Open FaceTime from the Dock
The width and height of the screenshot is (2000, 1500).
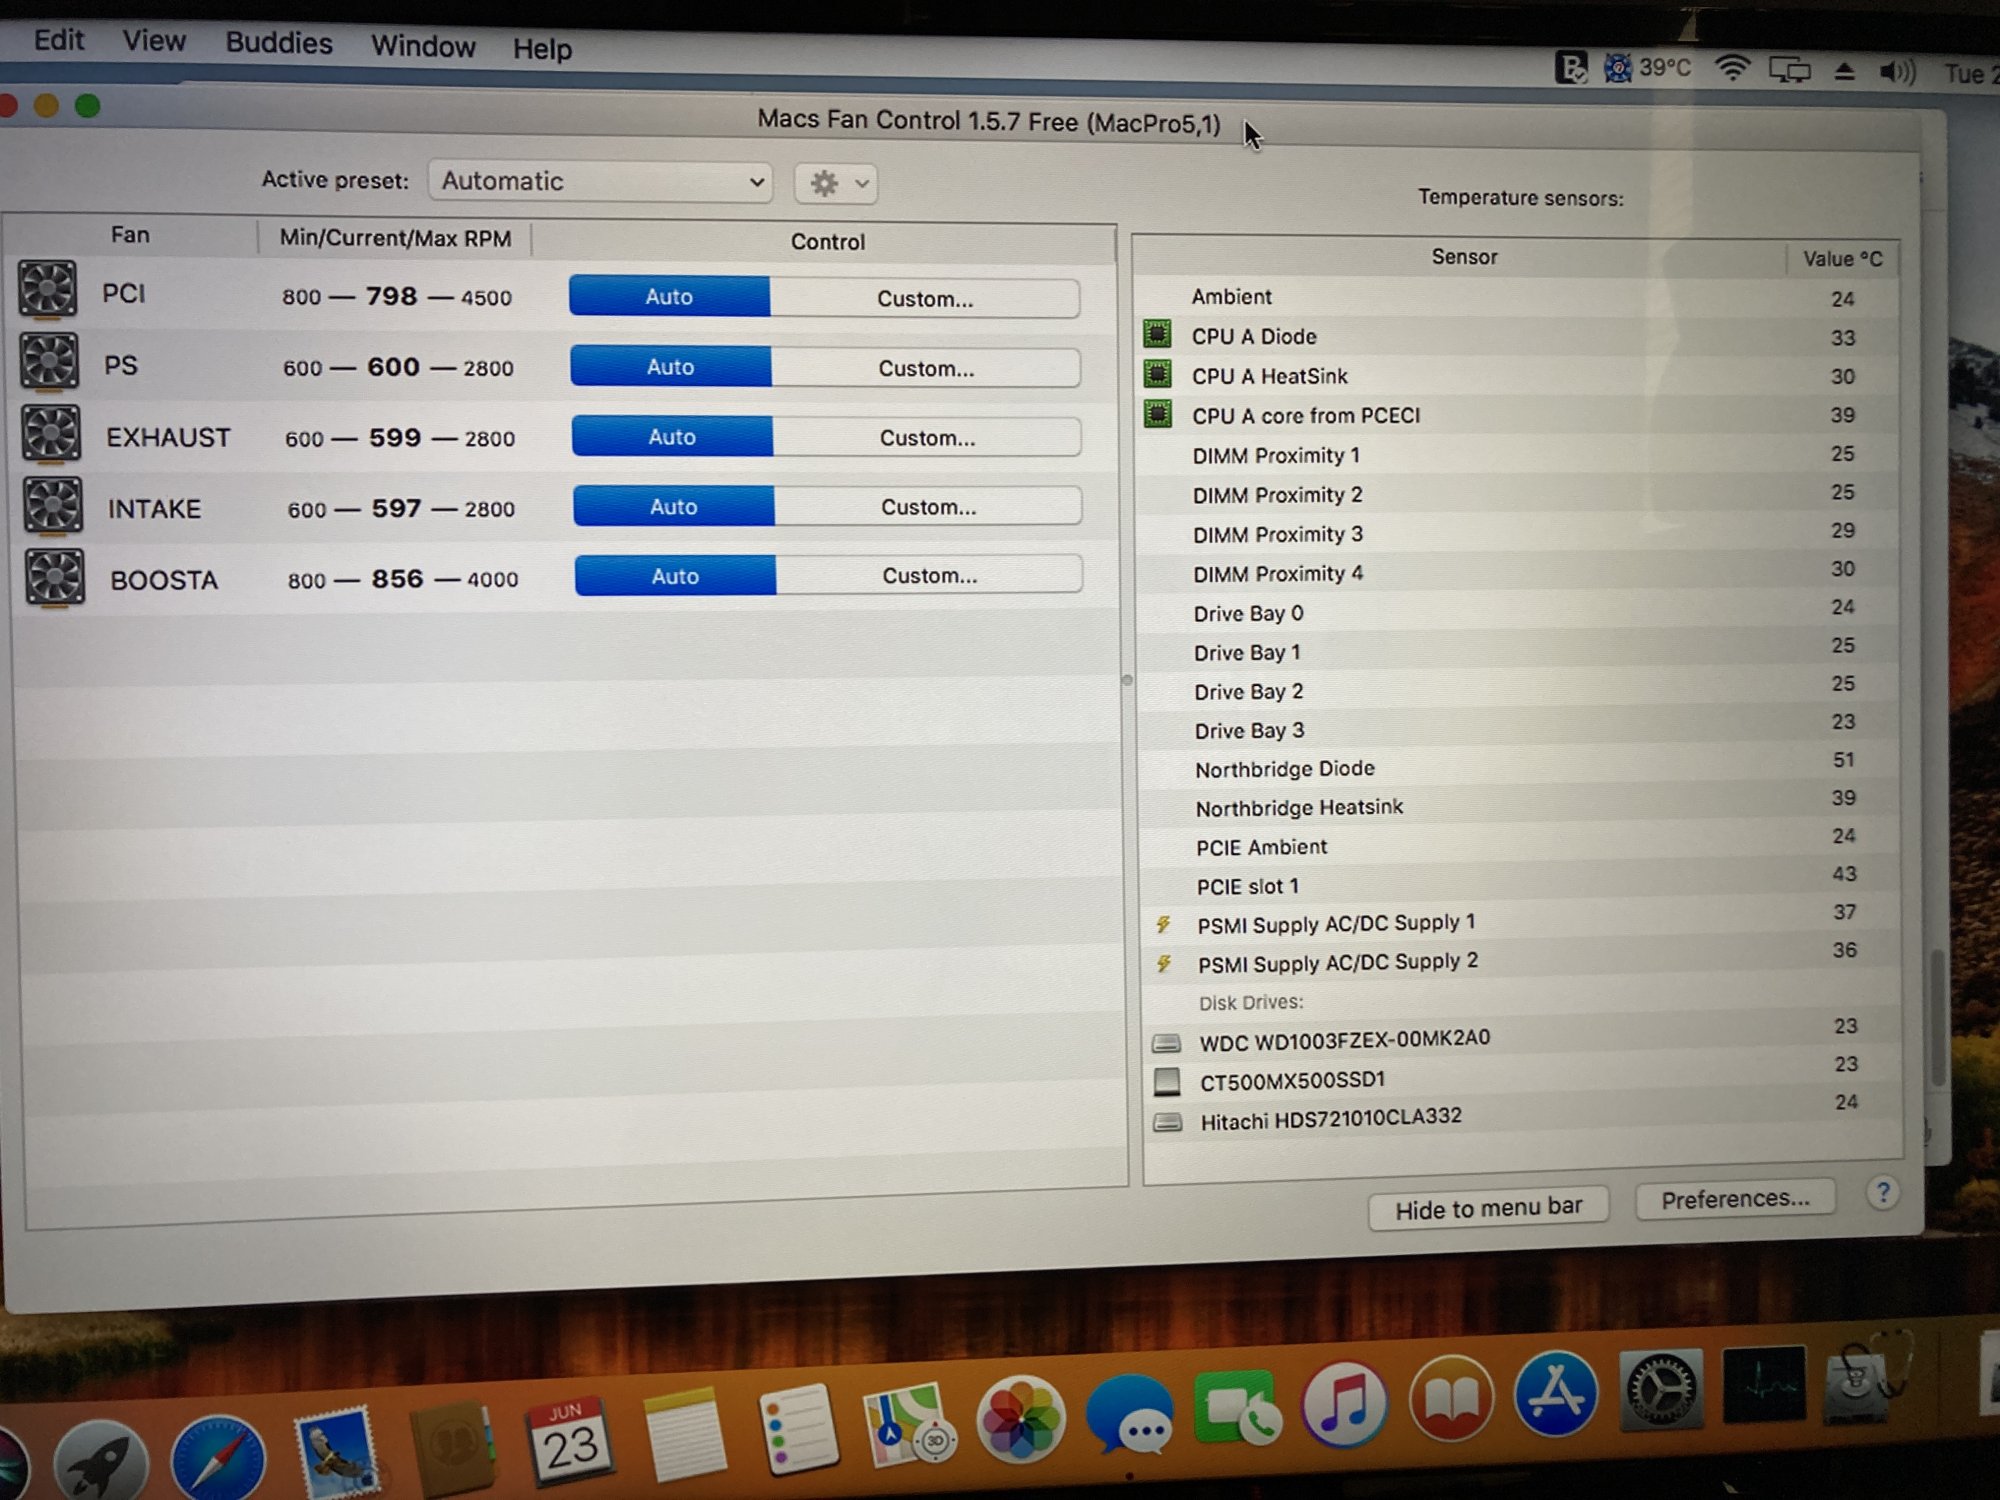point(1238,1408)
